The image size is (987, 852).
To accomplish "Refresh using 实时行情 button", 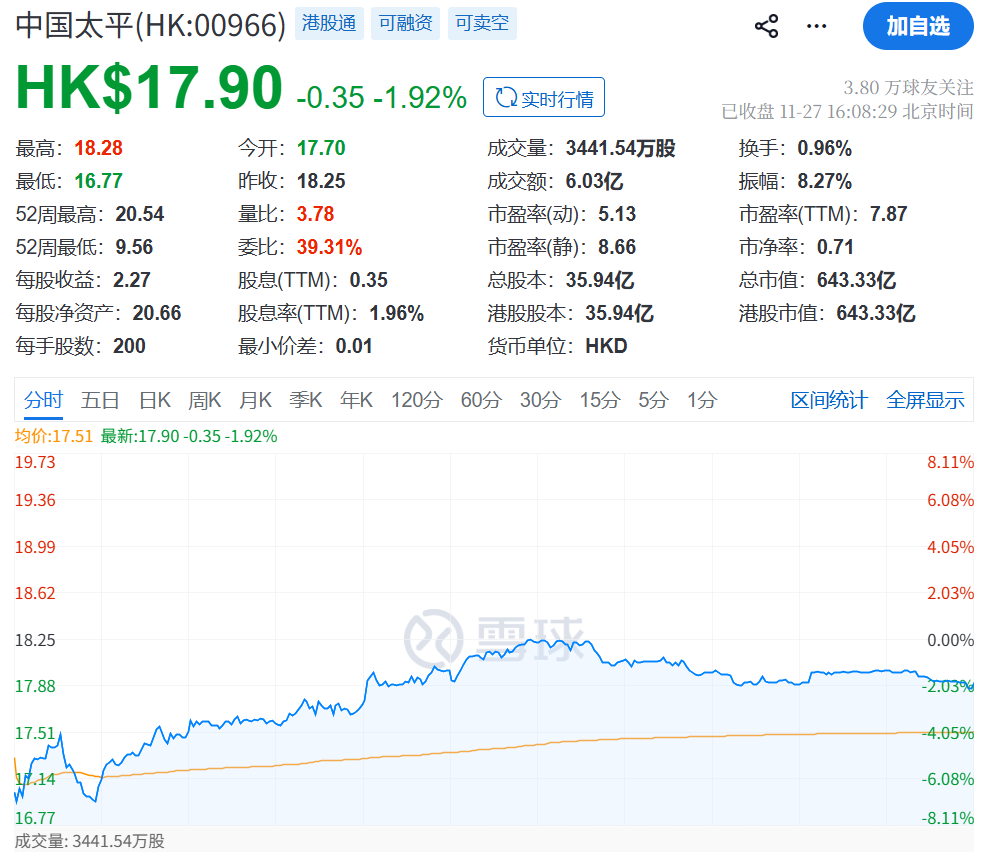I will click(544, 98).
